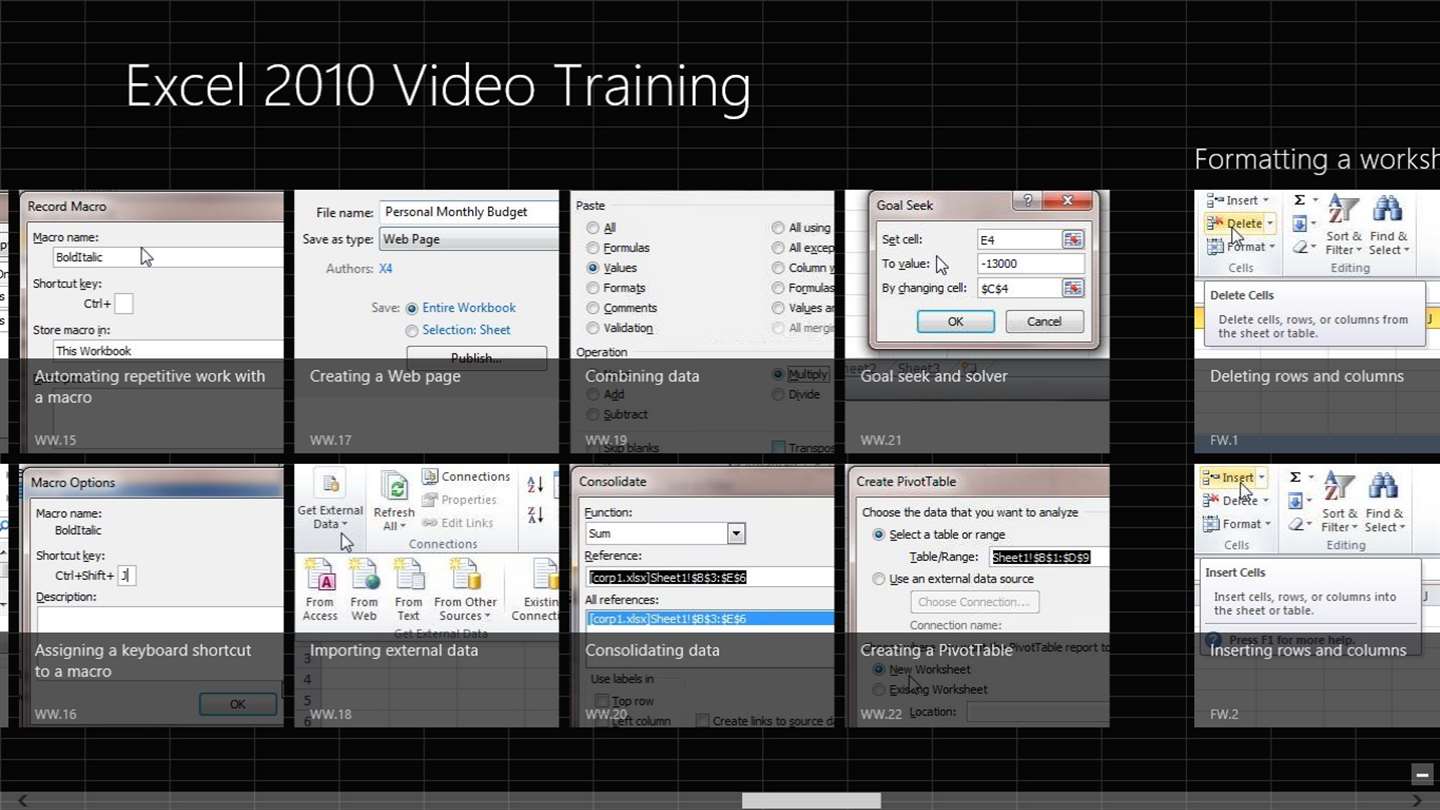Open the 'Goal seek and solver' video tile
The image size is (1440, 810).
(977, 322)
